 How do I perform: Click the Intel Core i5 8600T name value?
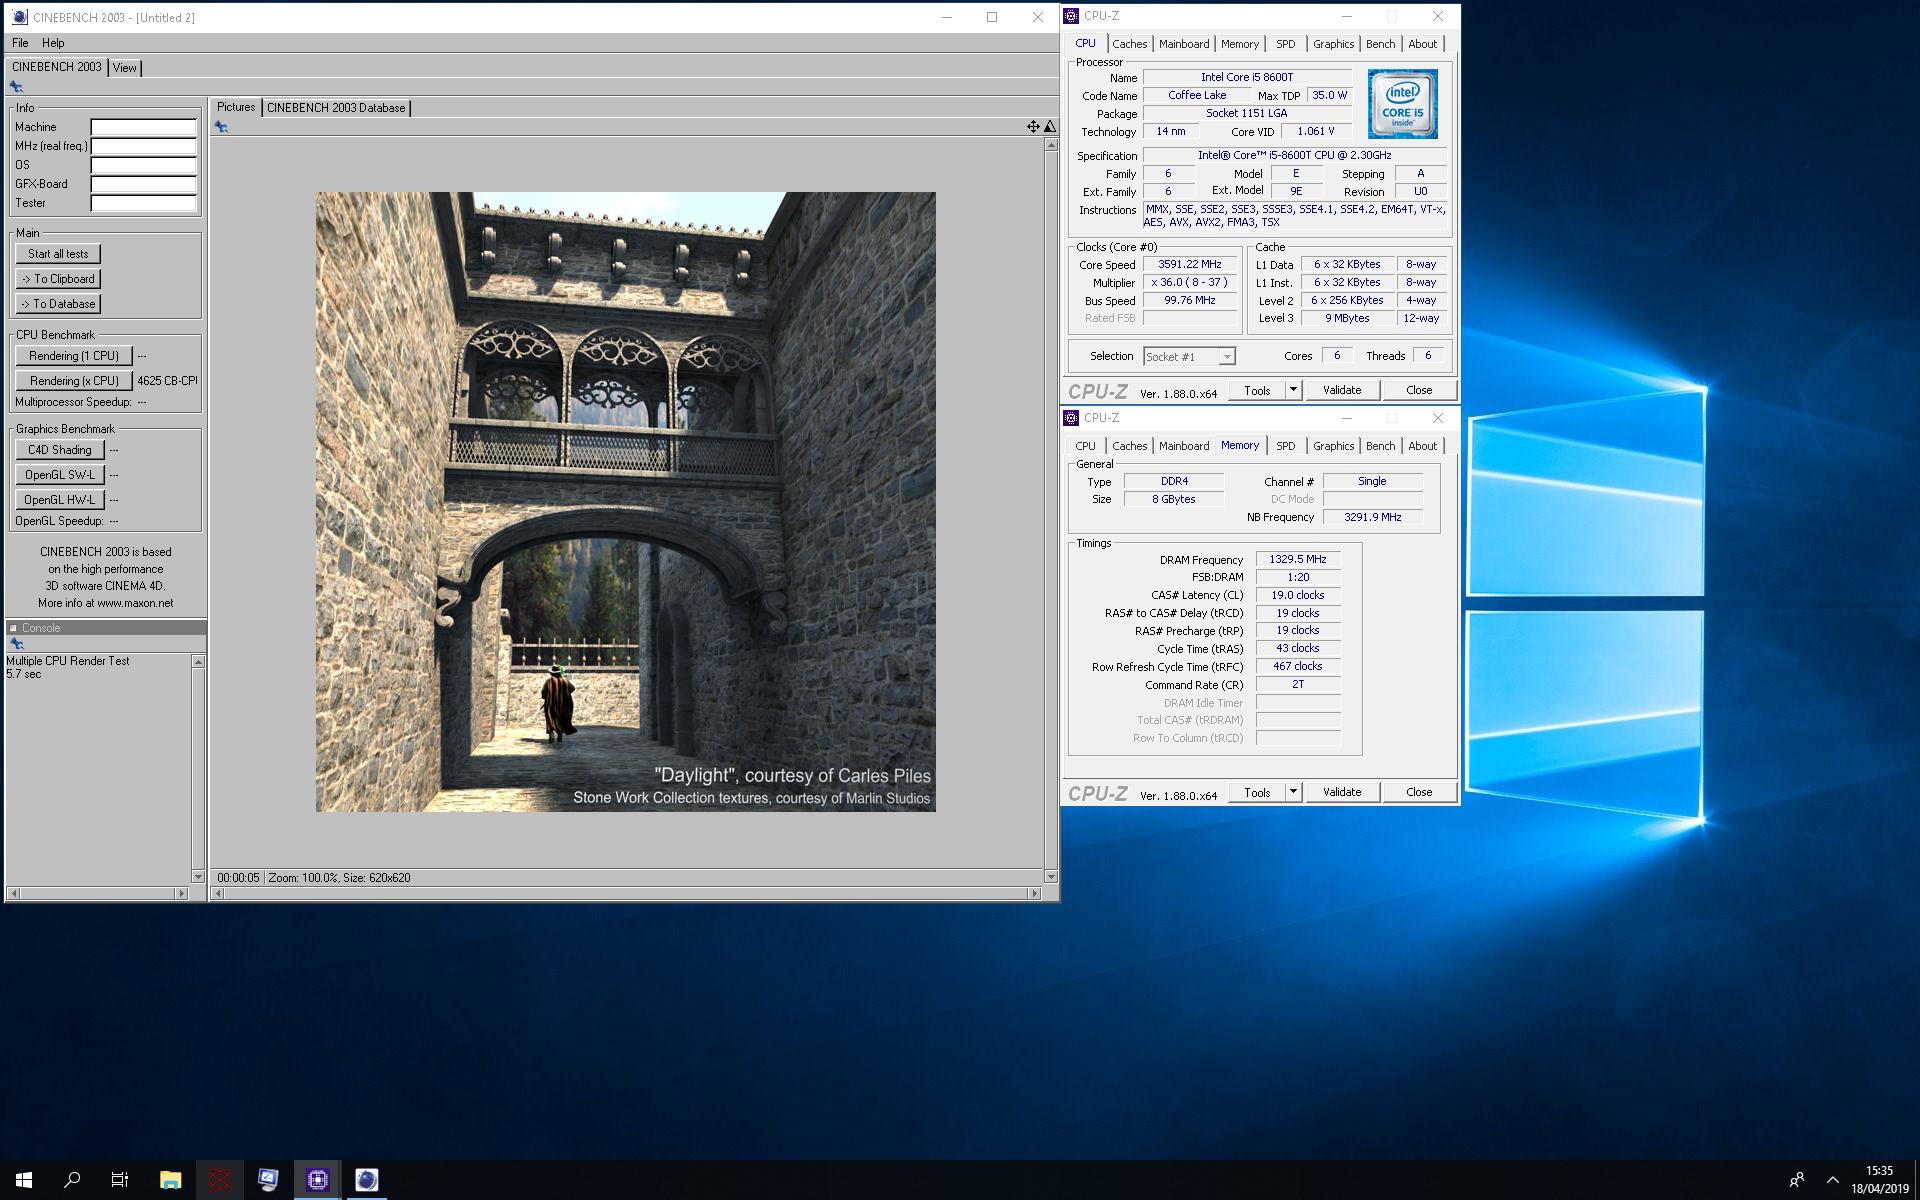click(1247, 77)
